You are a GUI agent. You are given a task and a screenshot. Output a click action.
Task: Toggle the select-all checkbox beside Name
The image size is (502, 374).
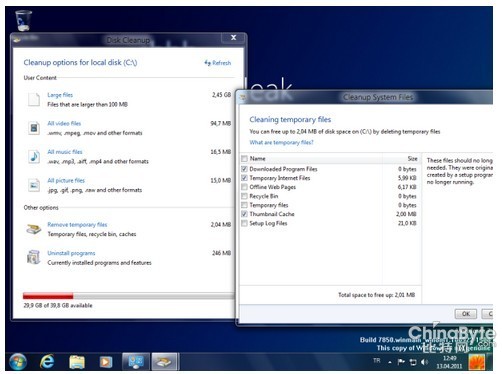pos(244,159)
